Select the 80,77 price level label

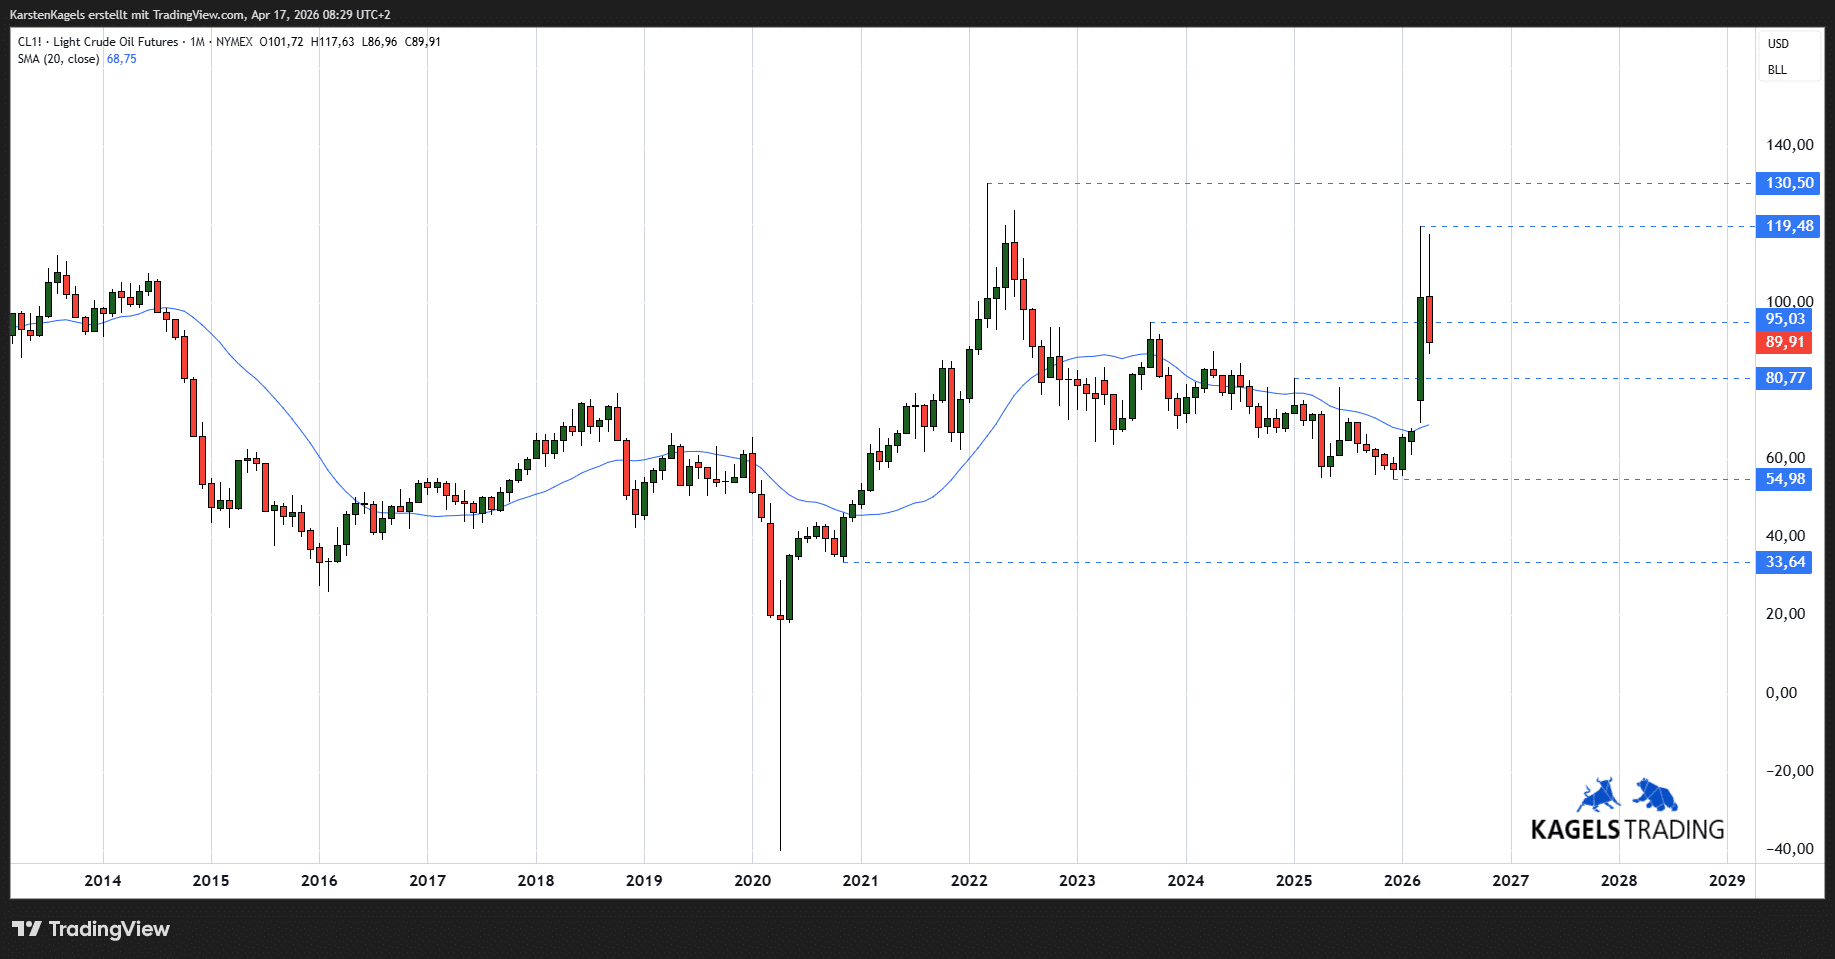(x=1784, y=378)
